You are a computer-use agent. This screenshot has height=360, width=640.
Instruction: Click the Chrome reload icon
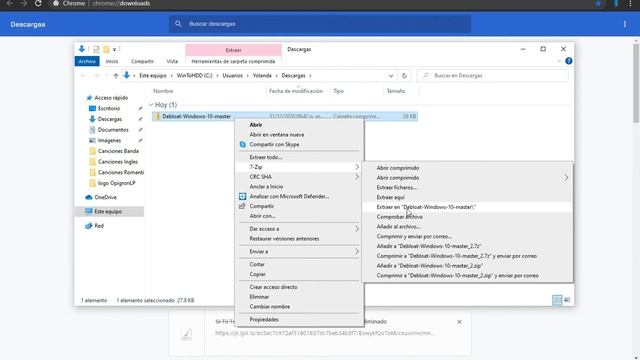point(38,3)
